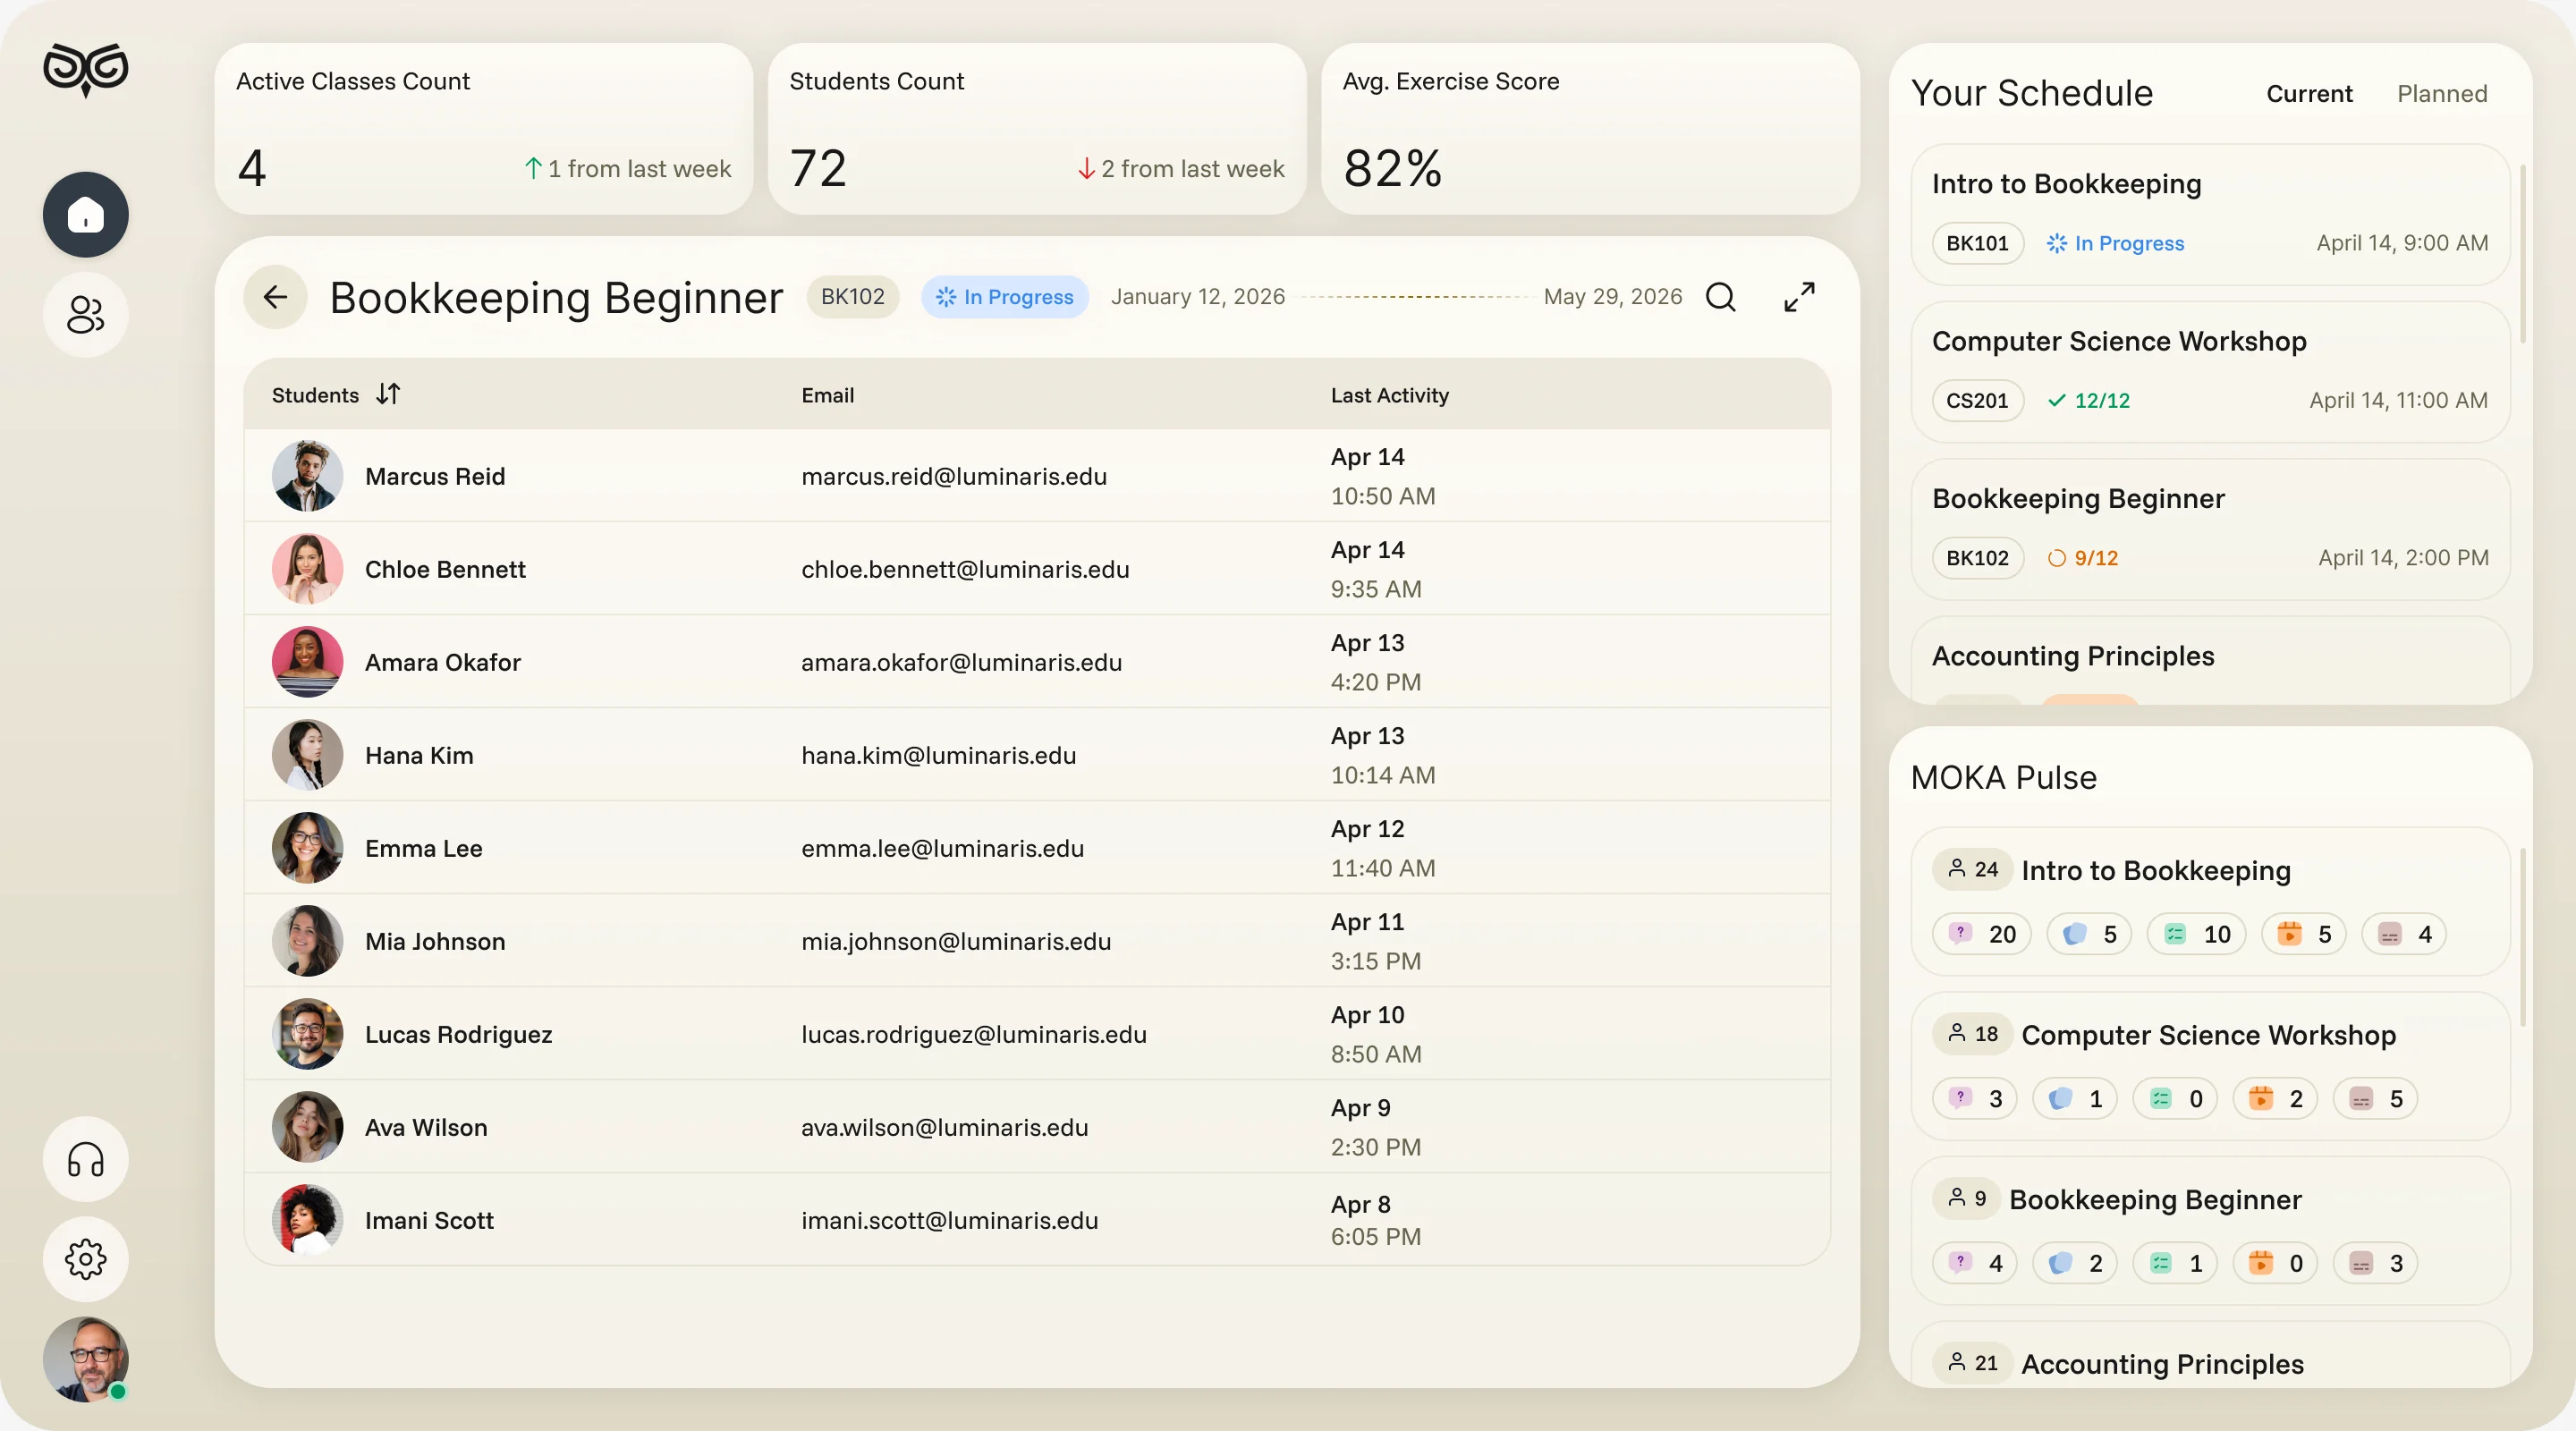This screenshot has width=2576, height=1431.
Task: Click the question count chip under Bookkeeping Beginner pulse
Action: point(1975,1263)
